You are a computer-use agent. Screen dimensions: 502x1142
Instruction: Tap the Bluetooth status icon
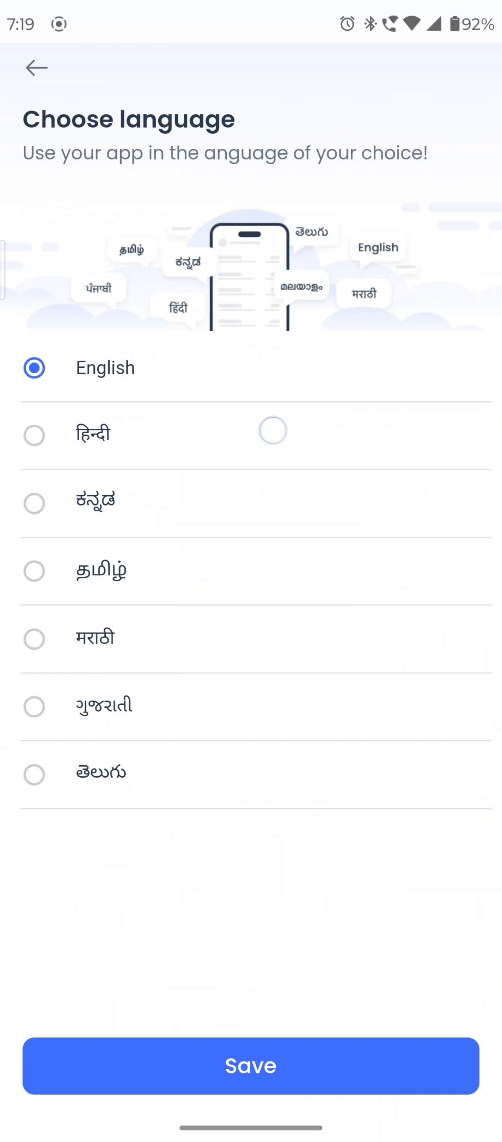click(369, 24)
